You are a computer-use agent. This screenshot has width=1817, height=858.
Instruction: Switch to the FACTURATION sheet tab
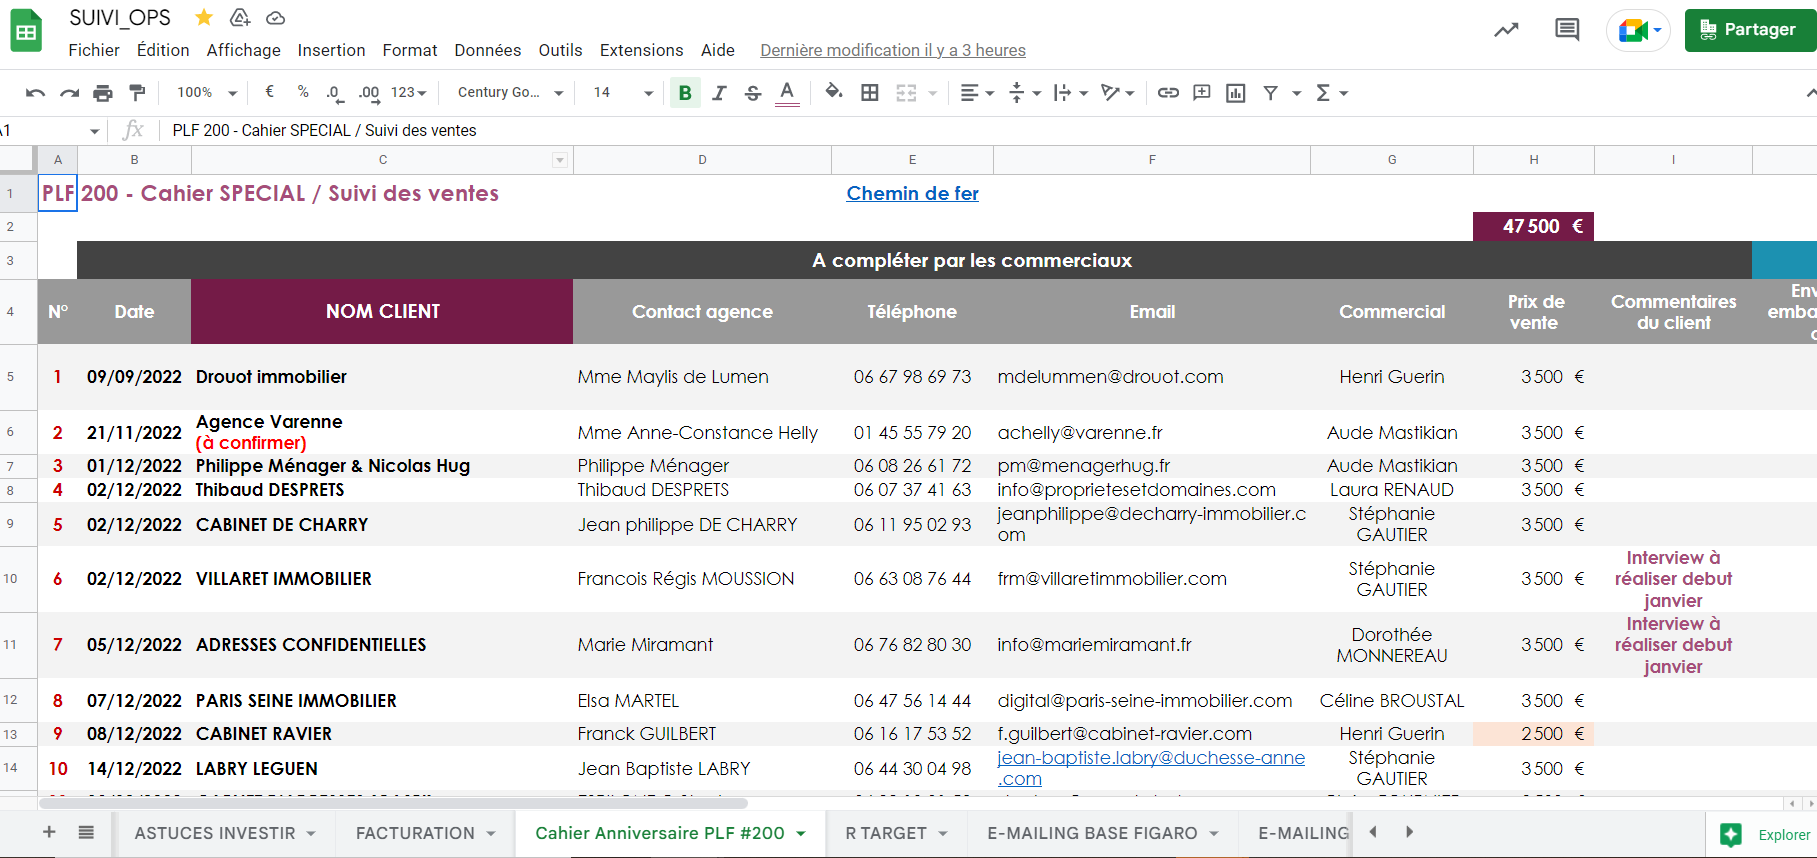pos(415,833)
